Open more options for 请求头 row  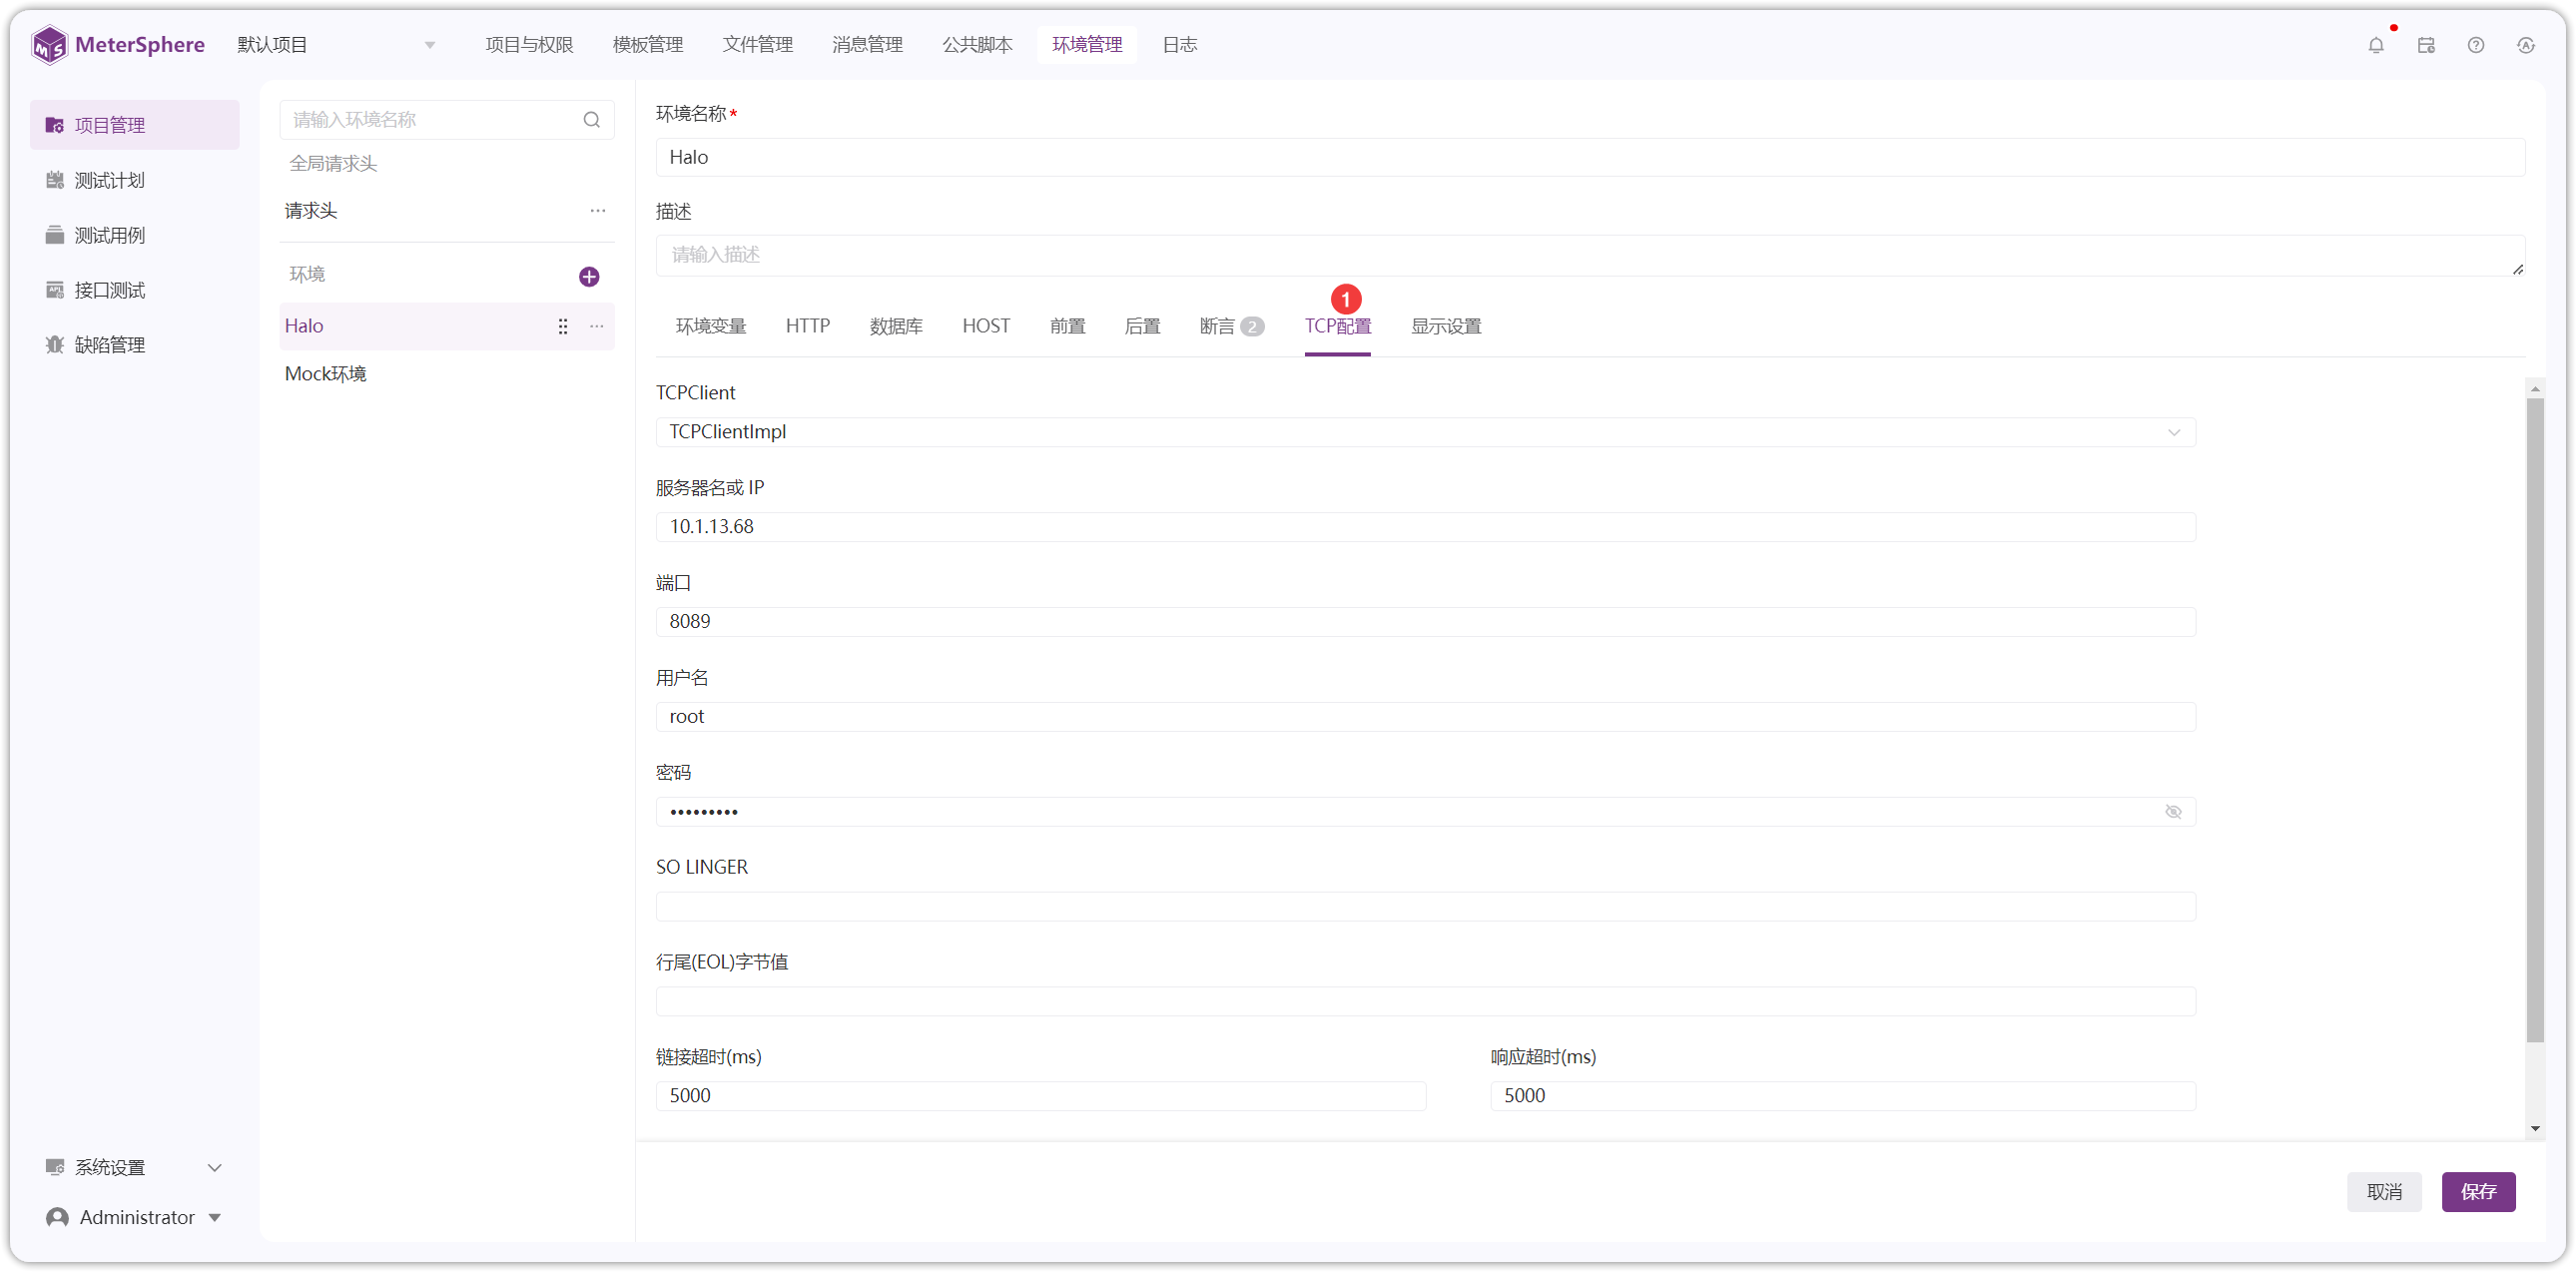coord(598,211)
